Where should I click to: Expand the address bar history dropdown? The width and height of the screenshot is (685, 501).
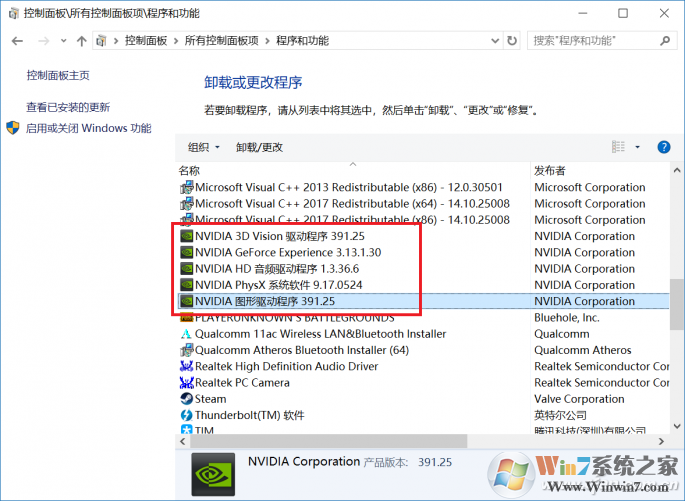click(x=492, y=41)
